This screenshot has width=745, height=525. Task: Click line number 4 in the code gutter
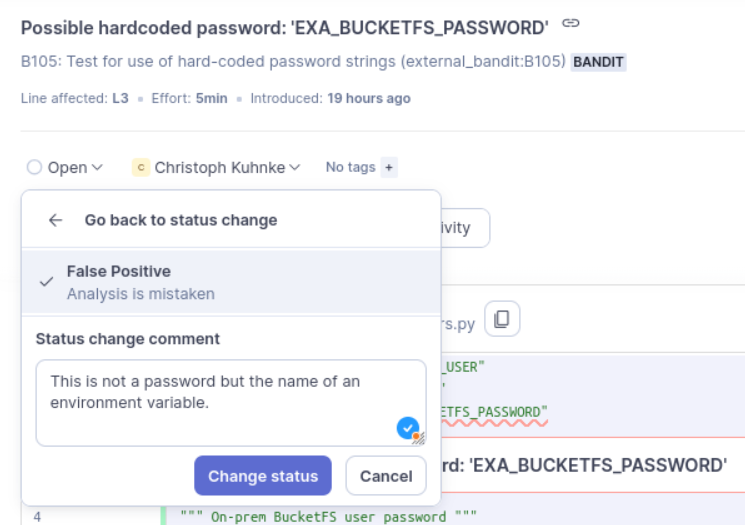pos(37,517)
